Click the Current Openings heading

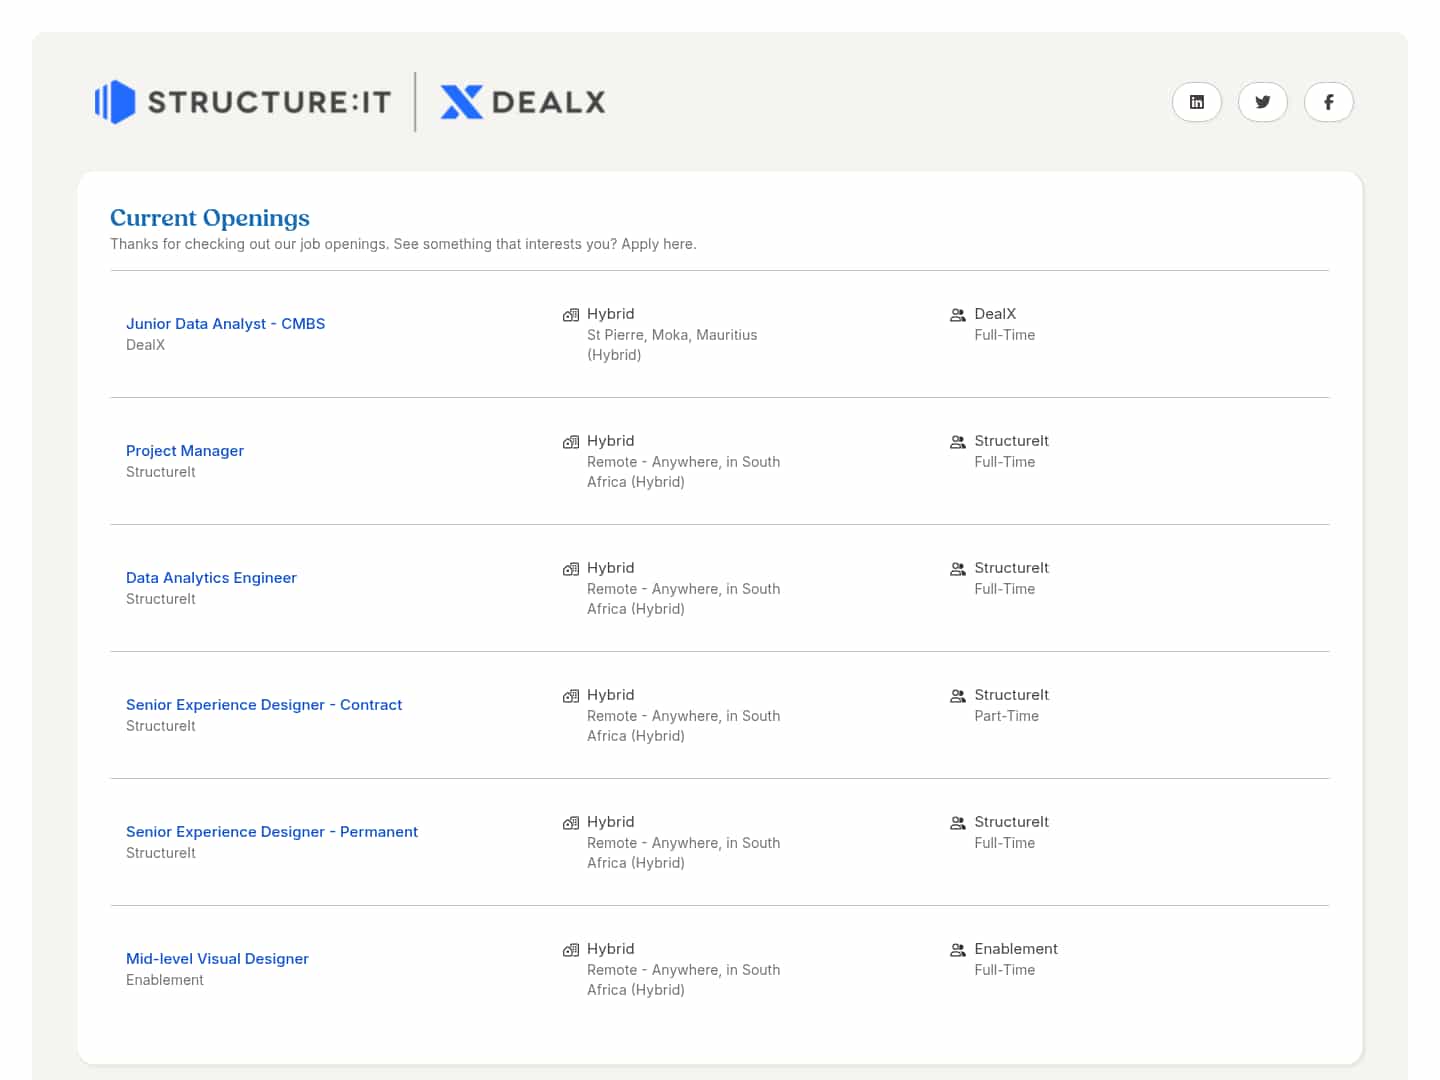point(210,218)
